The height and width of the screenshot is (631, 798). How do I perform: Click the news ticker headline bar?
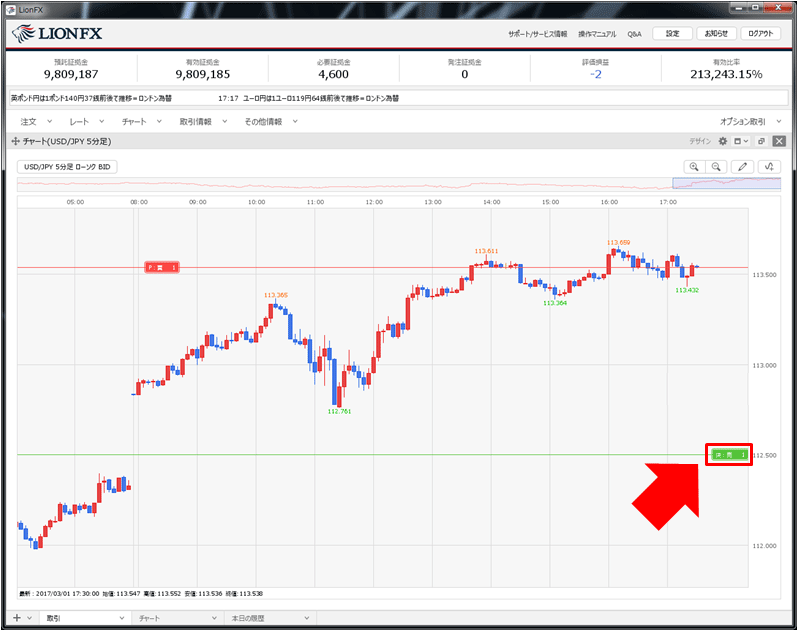399,98
